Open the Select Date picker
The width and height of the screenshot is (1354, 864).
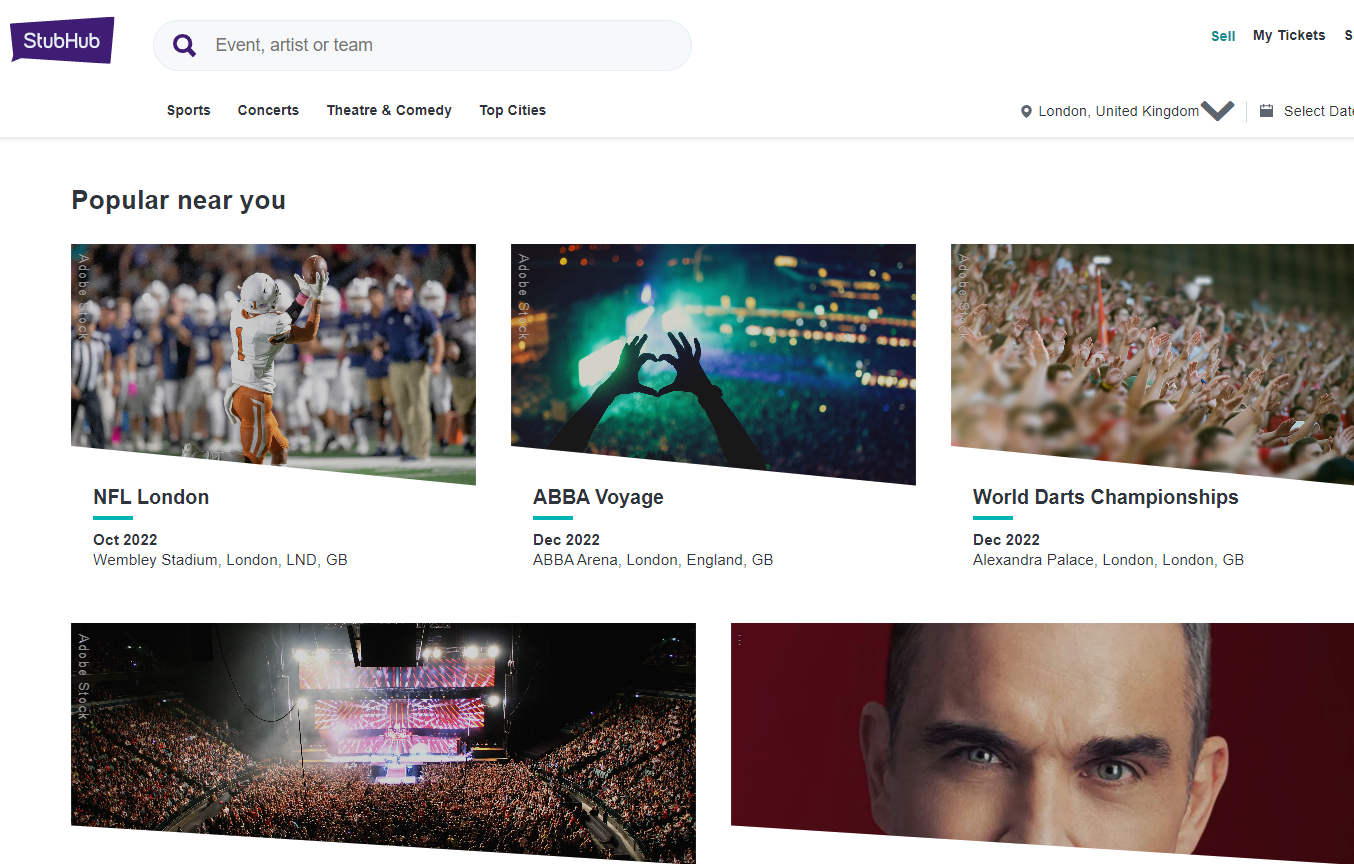(x=1317, y=111)
